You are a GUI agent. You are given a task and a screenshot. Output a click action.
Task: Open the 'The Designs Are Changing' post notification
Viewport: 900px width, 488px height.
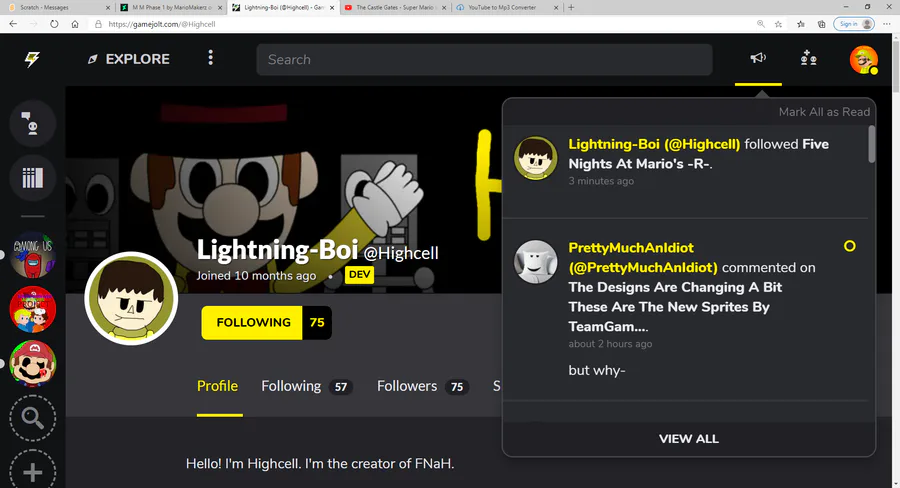[676, 307]
